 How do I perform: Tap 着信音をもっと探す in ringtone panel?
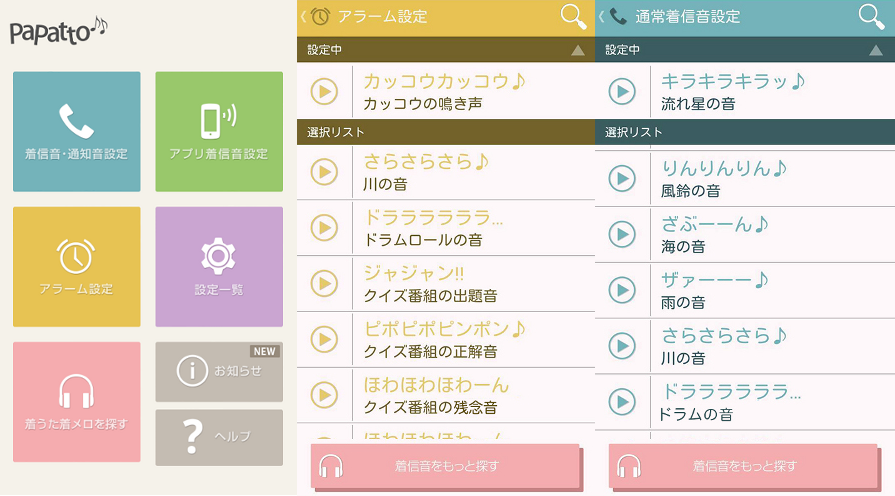pyautogui.click(x=743, y=466)
